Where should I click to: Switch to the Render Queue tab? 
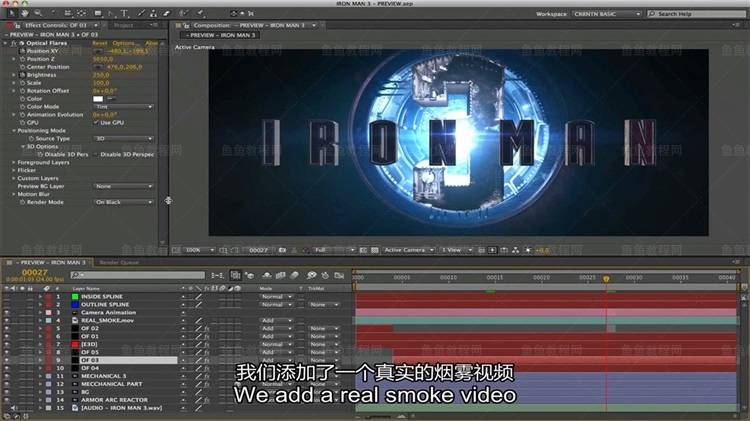pos(119,263)
